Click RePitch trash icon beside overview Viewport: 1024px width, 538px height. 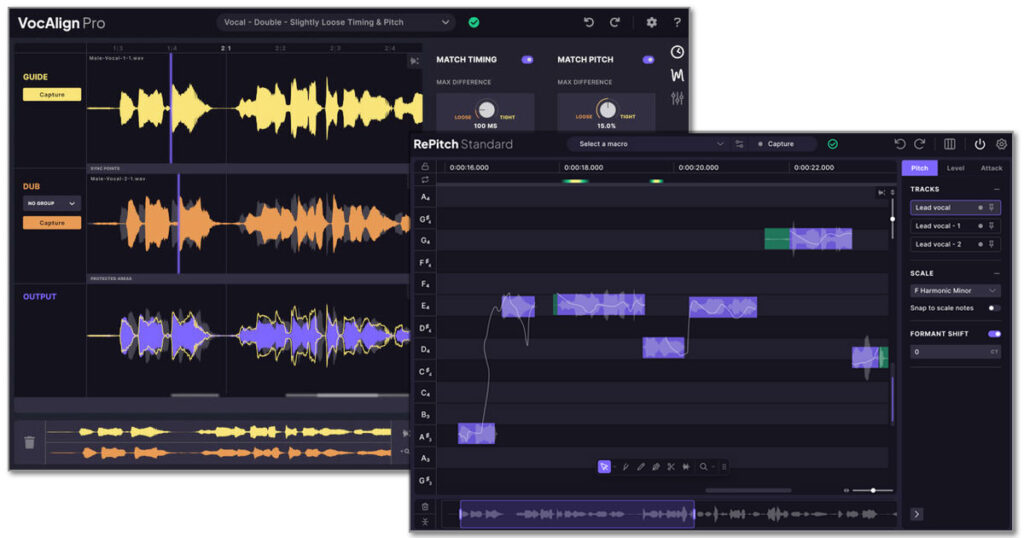click(424, 507)
